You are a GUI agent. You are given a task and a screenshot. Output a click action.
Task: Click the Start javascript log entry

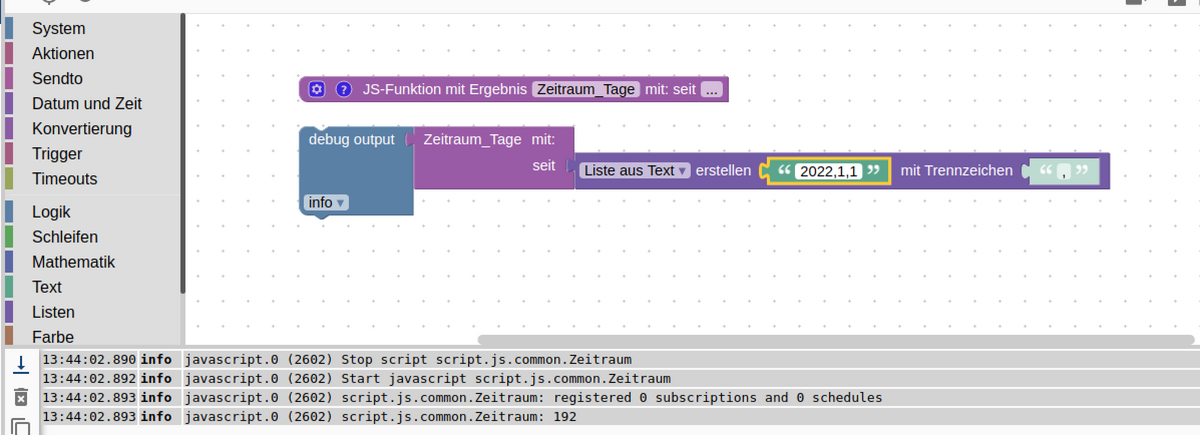618,378
